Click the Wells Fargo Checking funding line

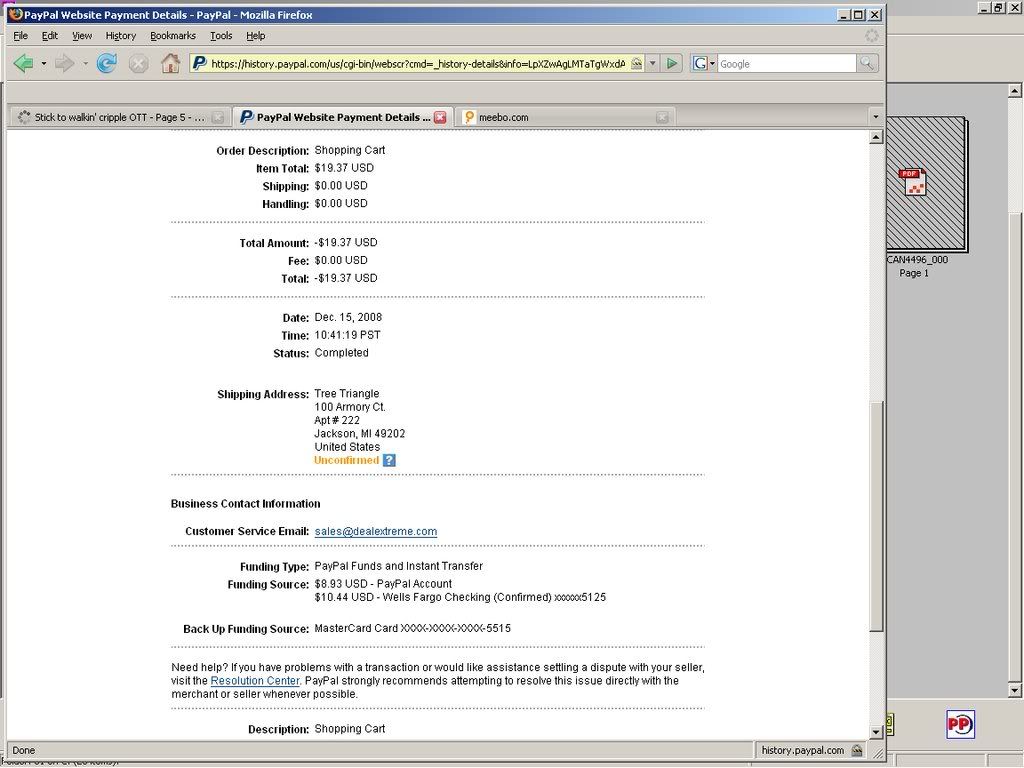pos(460,598)
